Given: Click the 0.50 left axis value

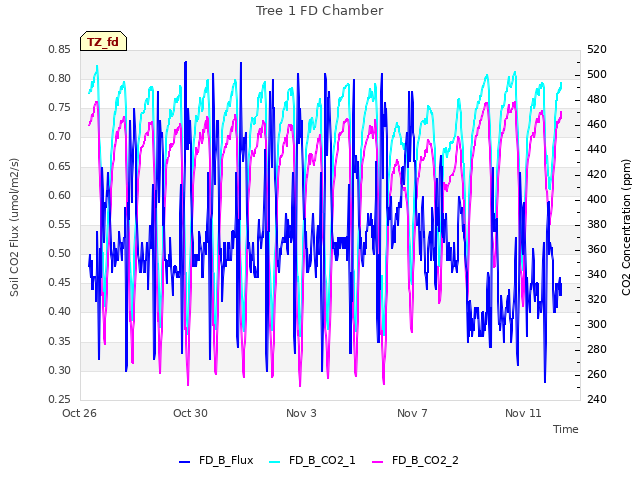Looking at the screenshot, I should coord(60,253).
